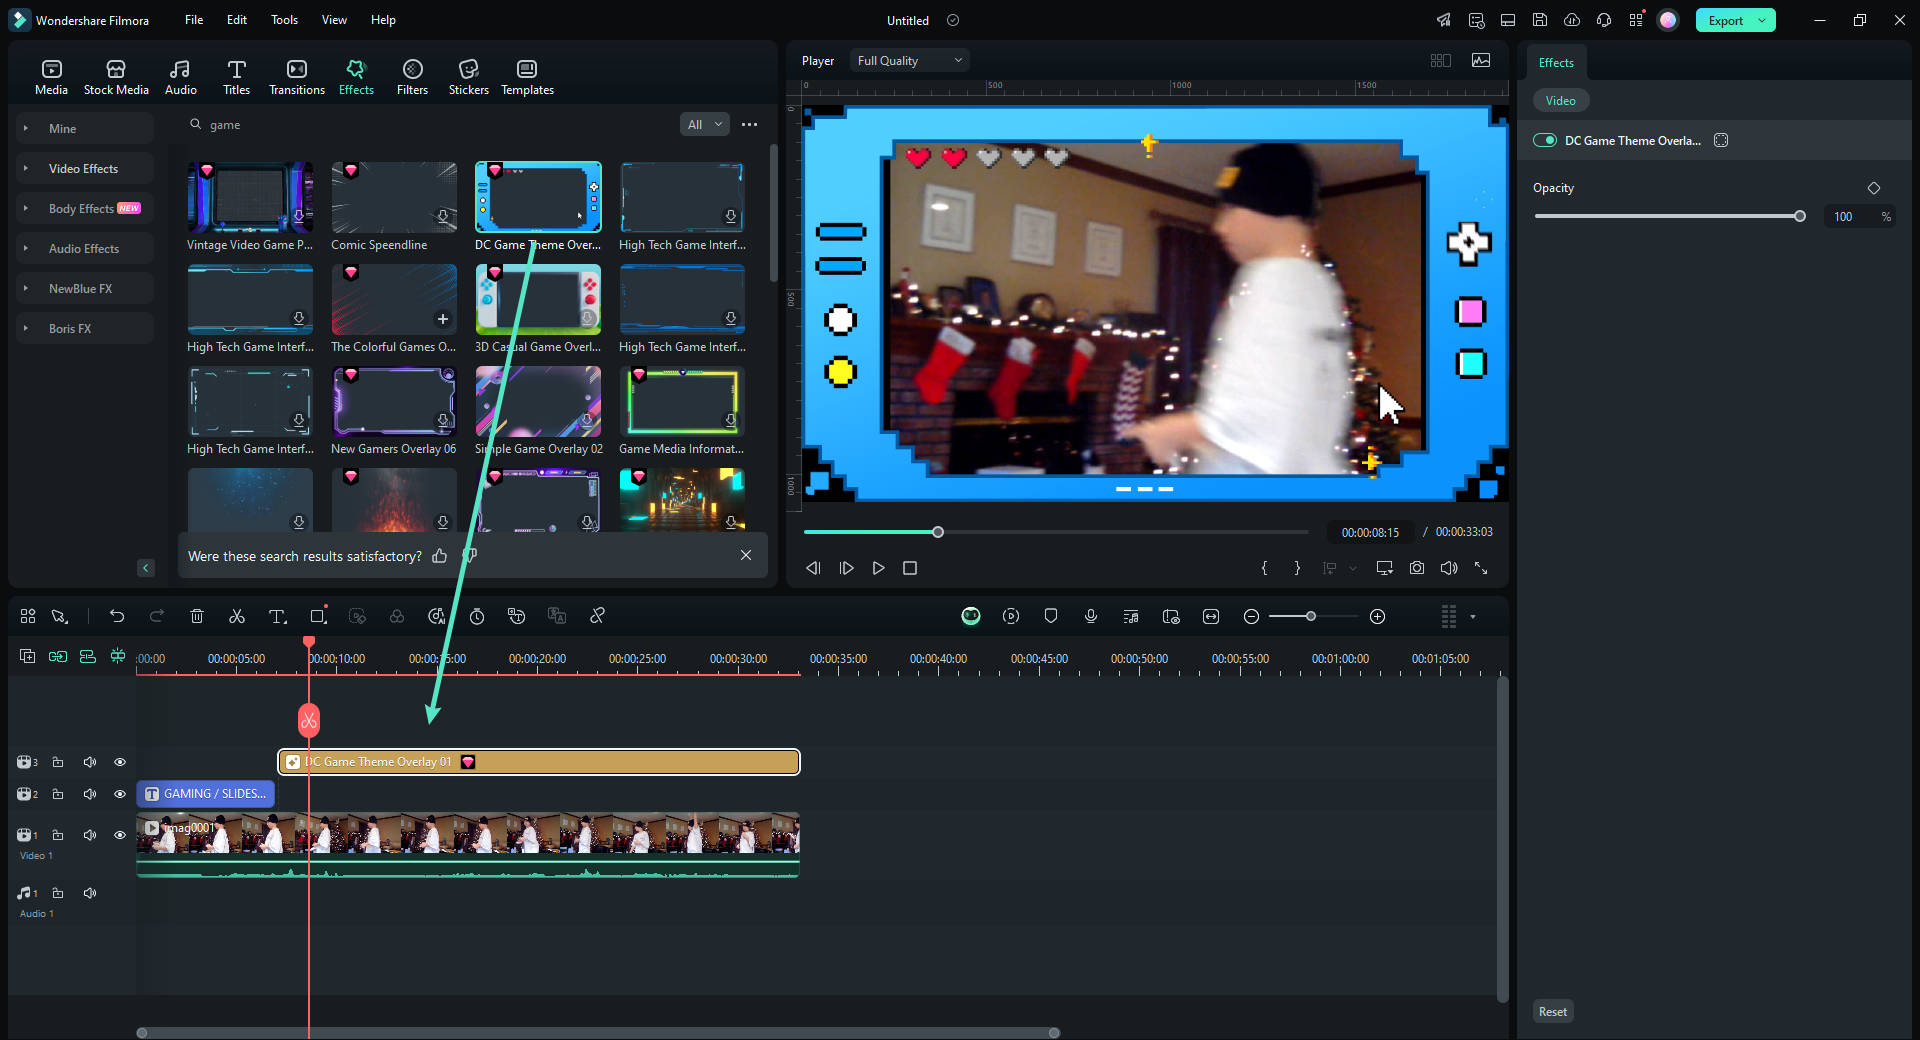Zoom in the timeline with plus button
This screenshot has height=1040, width=1920.
(1377, 616)
